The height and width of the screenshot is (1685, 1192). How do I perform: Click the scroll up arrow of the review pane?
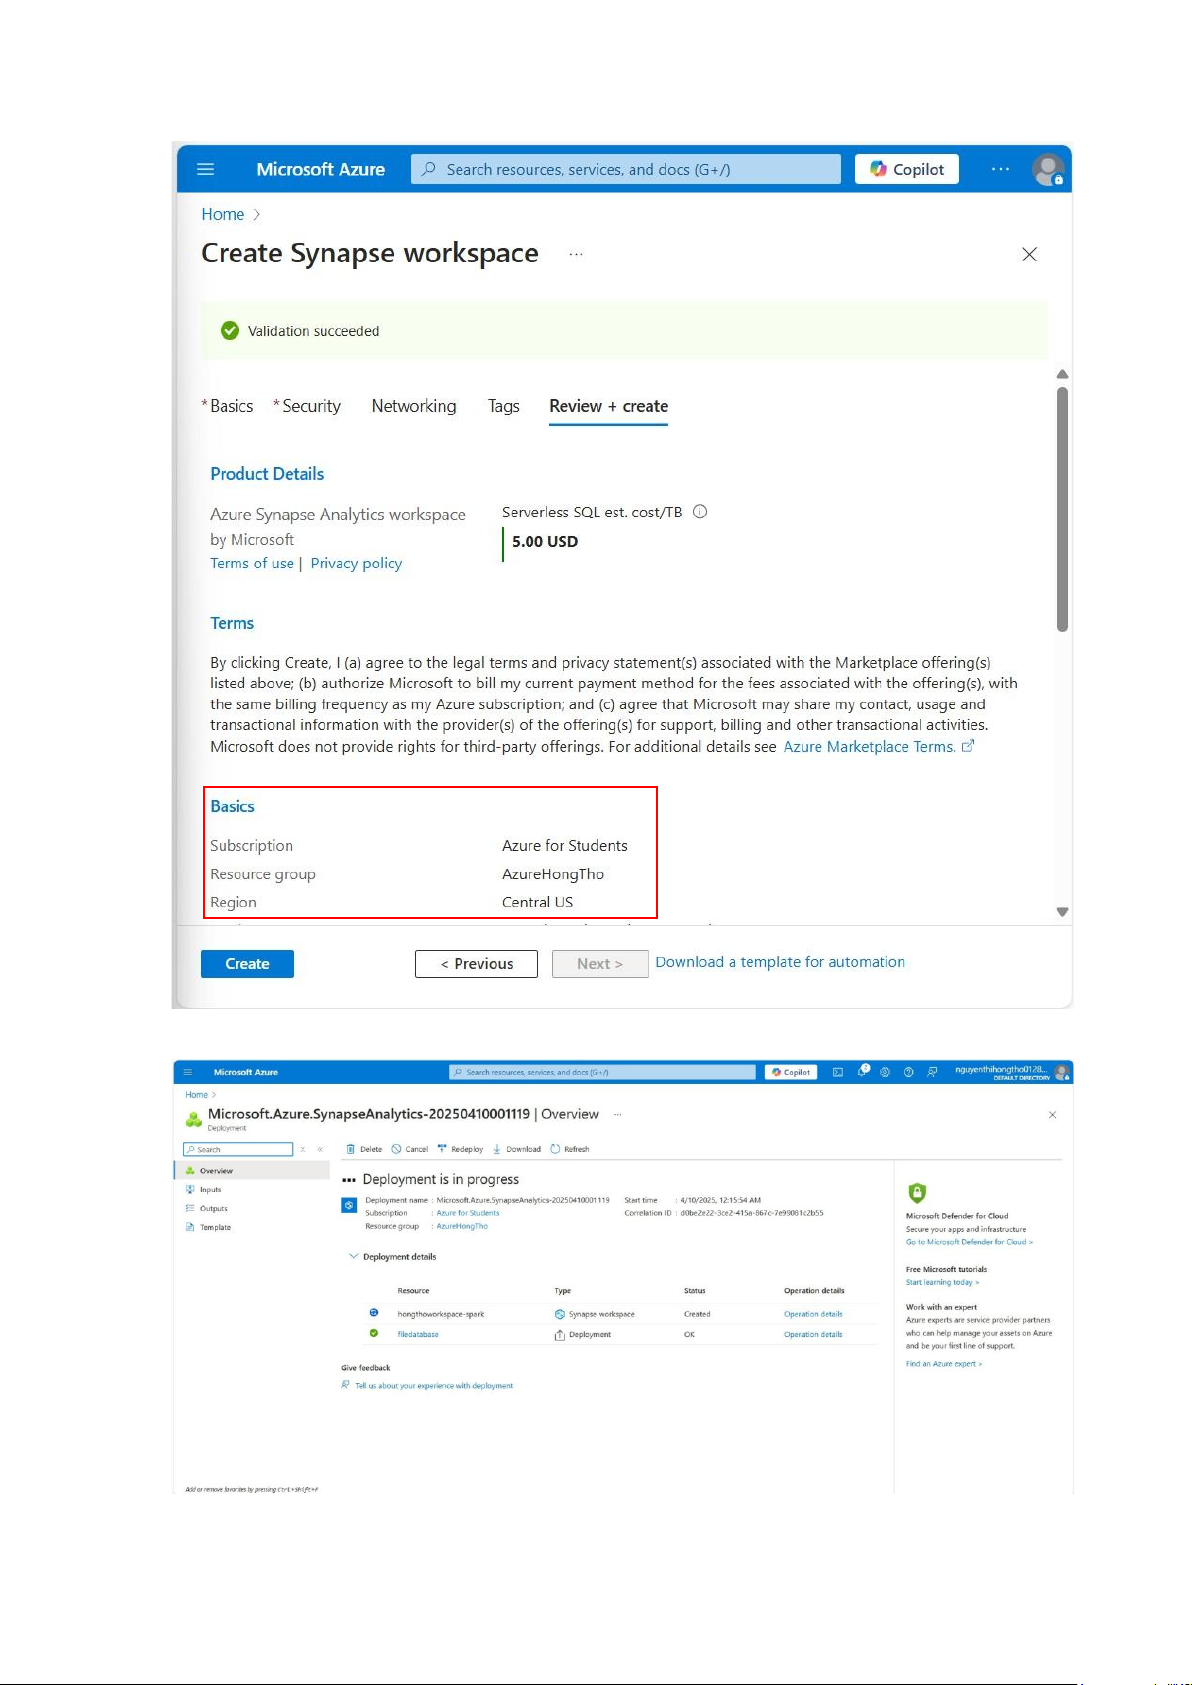point(1063,374)
